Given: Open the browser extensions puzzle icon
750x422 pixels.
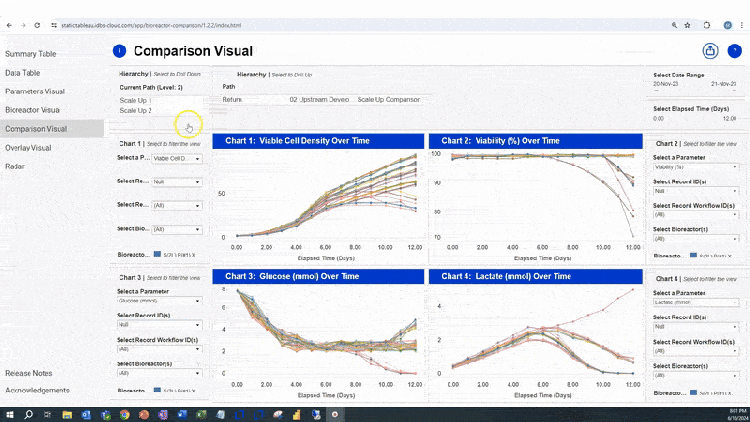Looking at the screenshot, I should 706,25.
